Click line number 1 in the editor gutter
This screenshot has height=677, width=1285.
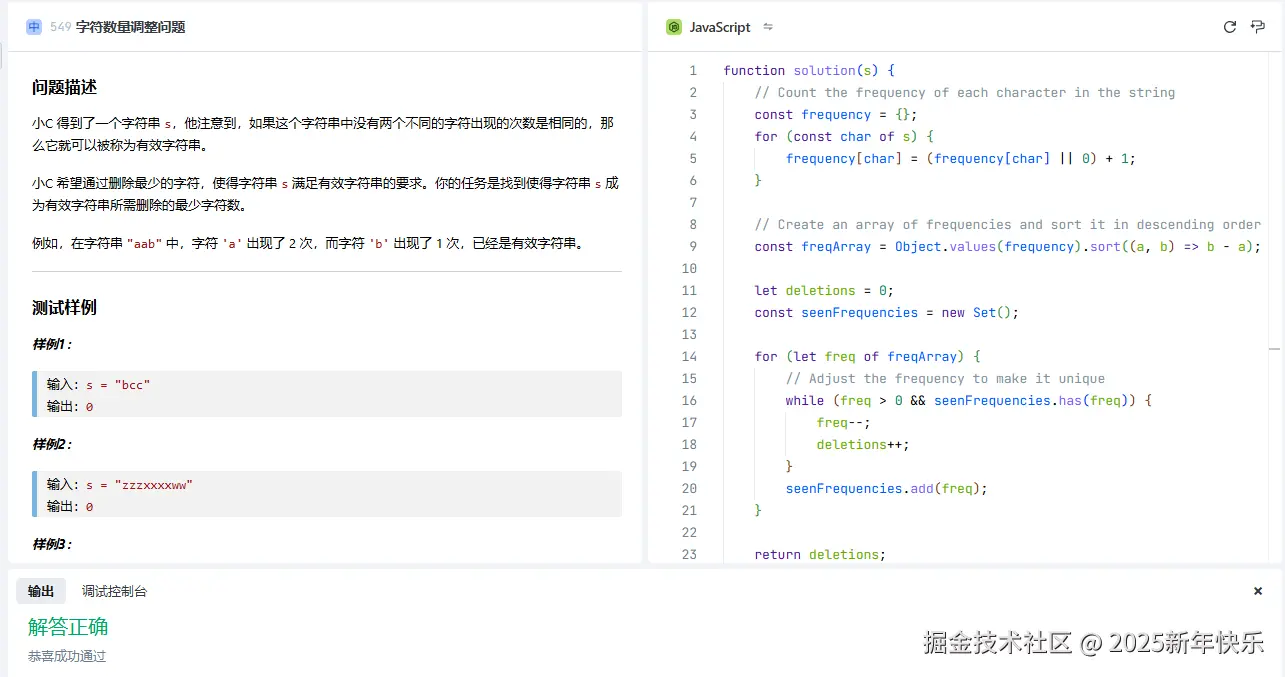coord(692,70)
